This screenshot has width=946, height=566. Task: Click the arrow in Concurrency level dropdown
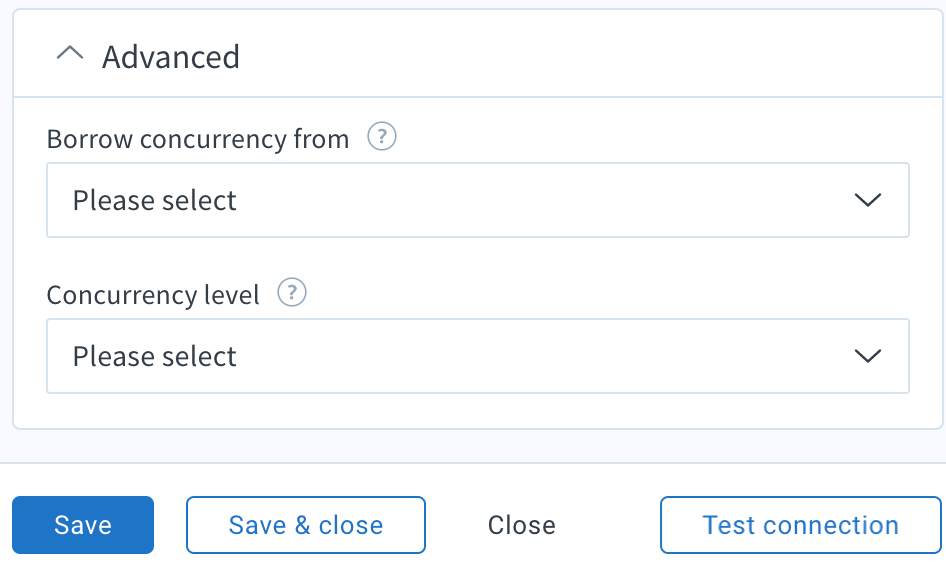point(868,356)
